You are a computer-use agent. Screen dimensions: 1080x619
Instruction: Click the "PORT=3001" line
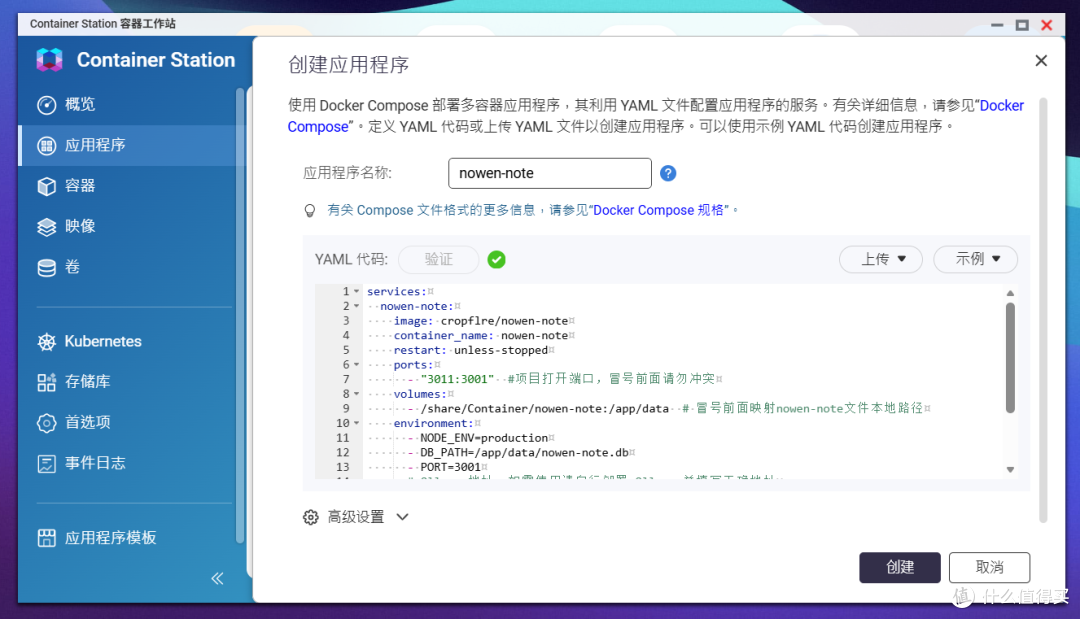click(x=450, y=467)
